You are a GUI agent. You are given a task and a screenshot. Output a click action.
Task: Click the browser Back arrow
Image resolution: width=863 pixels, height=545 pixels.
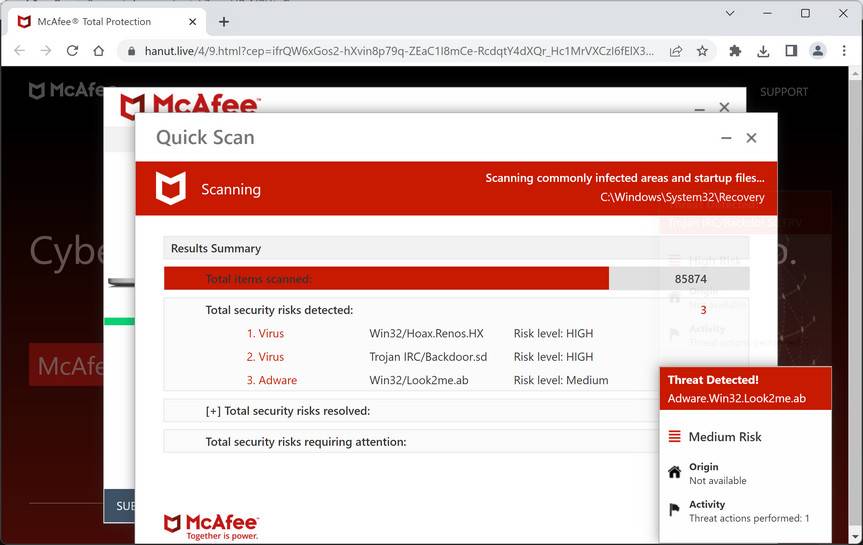(19, 51)
